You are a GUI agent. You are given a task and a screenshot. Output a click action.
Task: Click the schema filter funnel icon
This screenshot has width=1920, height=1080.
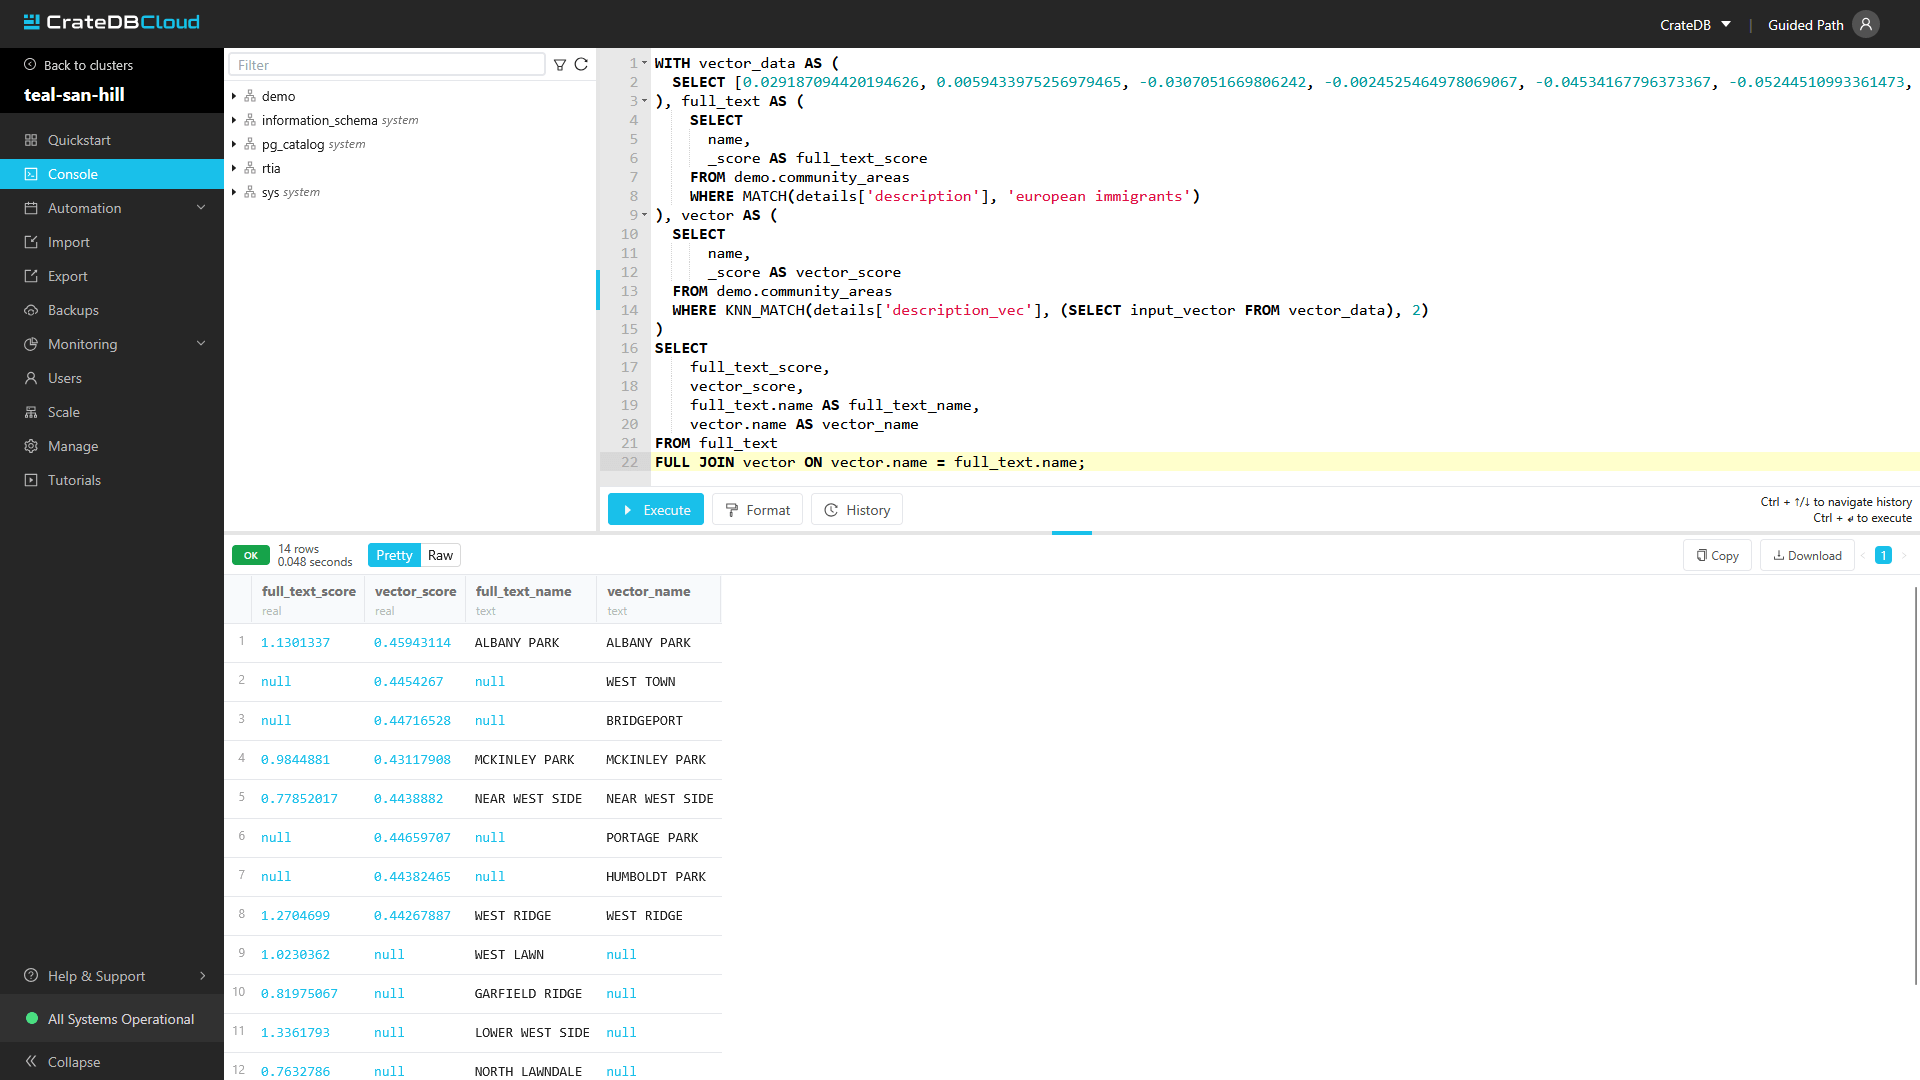(x=560, y=65)
